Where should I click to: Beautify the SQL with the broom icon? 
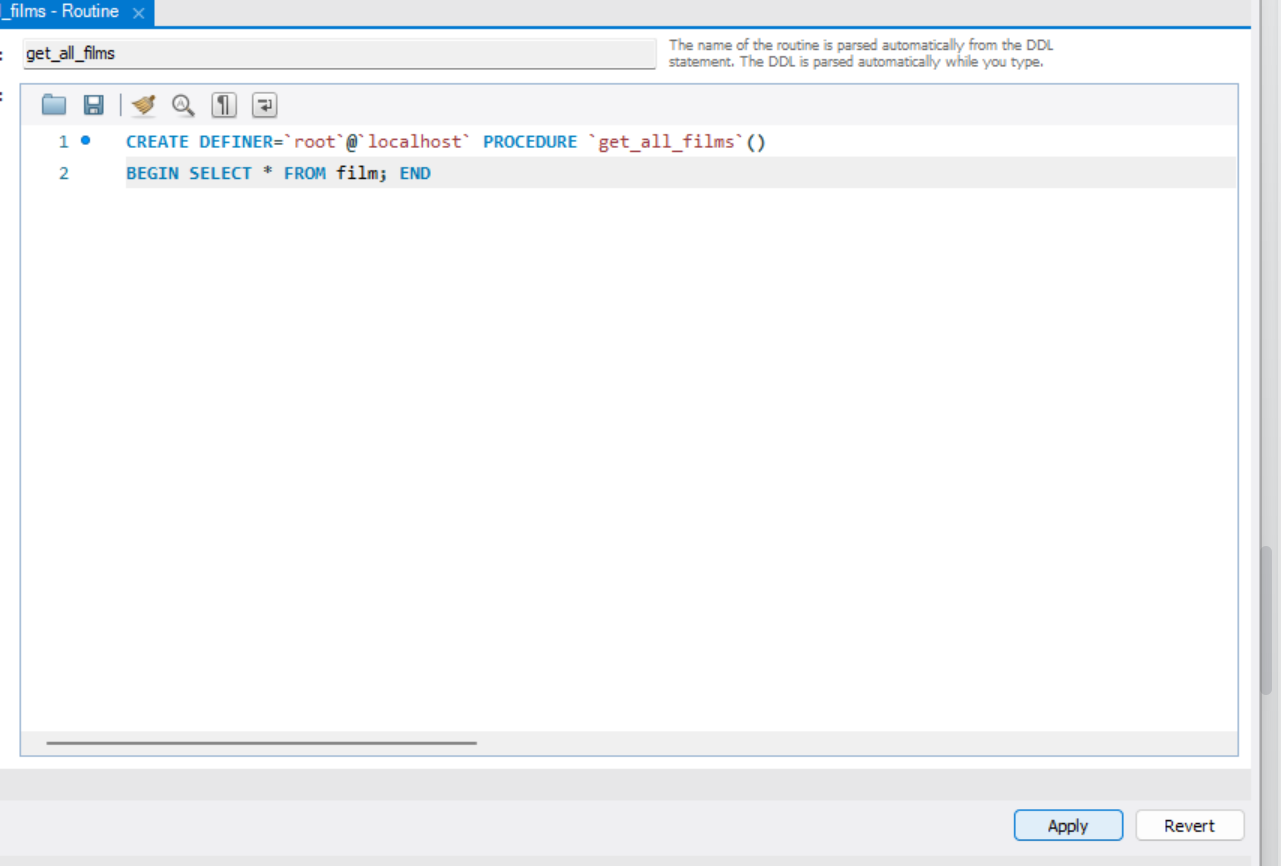(144, 105)
